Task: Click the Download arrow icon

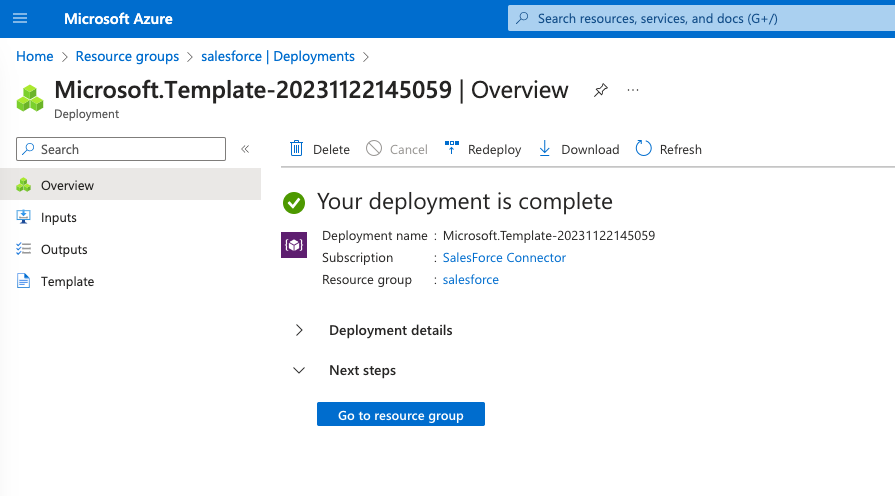Action: pyautogui.click(x=545, y=149)
